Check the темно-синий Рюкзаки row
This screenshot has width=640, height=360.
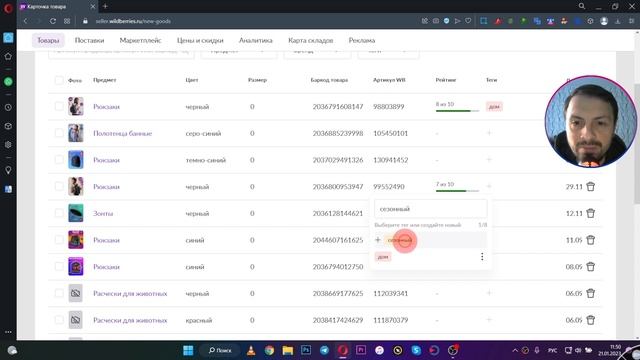click(x=59, y=160)
